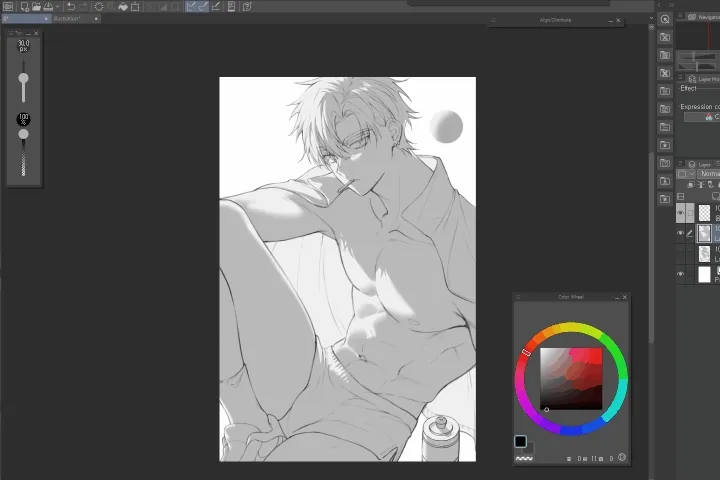Toggle visibility eye of the selected layer
Image resolution: width=720 pixels, height=480 pixels.
(681, 233)
